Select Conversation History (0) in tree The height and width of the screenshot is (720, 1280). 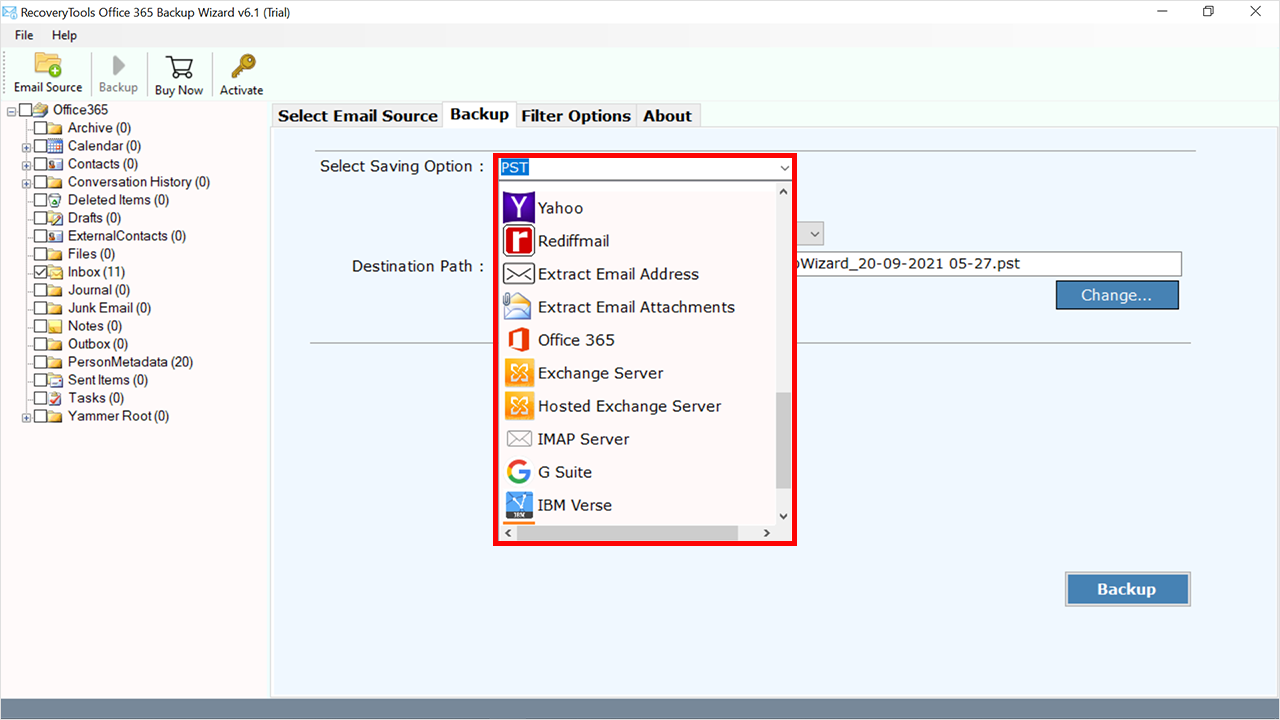(139, 182)
